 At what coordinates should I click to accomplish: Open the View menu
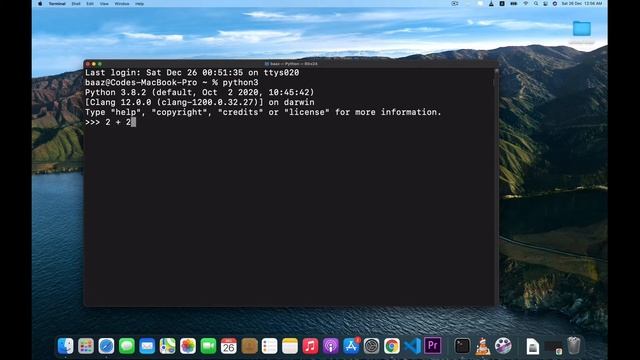tap(104, 4)
